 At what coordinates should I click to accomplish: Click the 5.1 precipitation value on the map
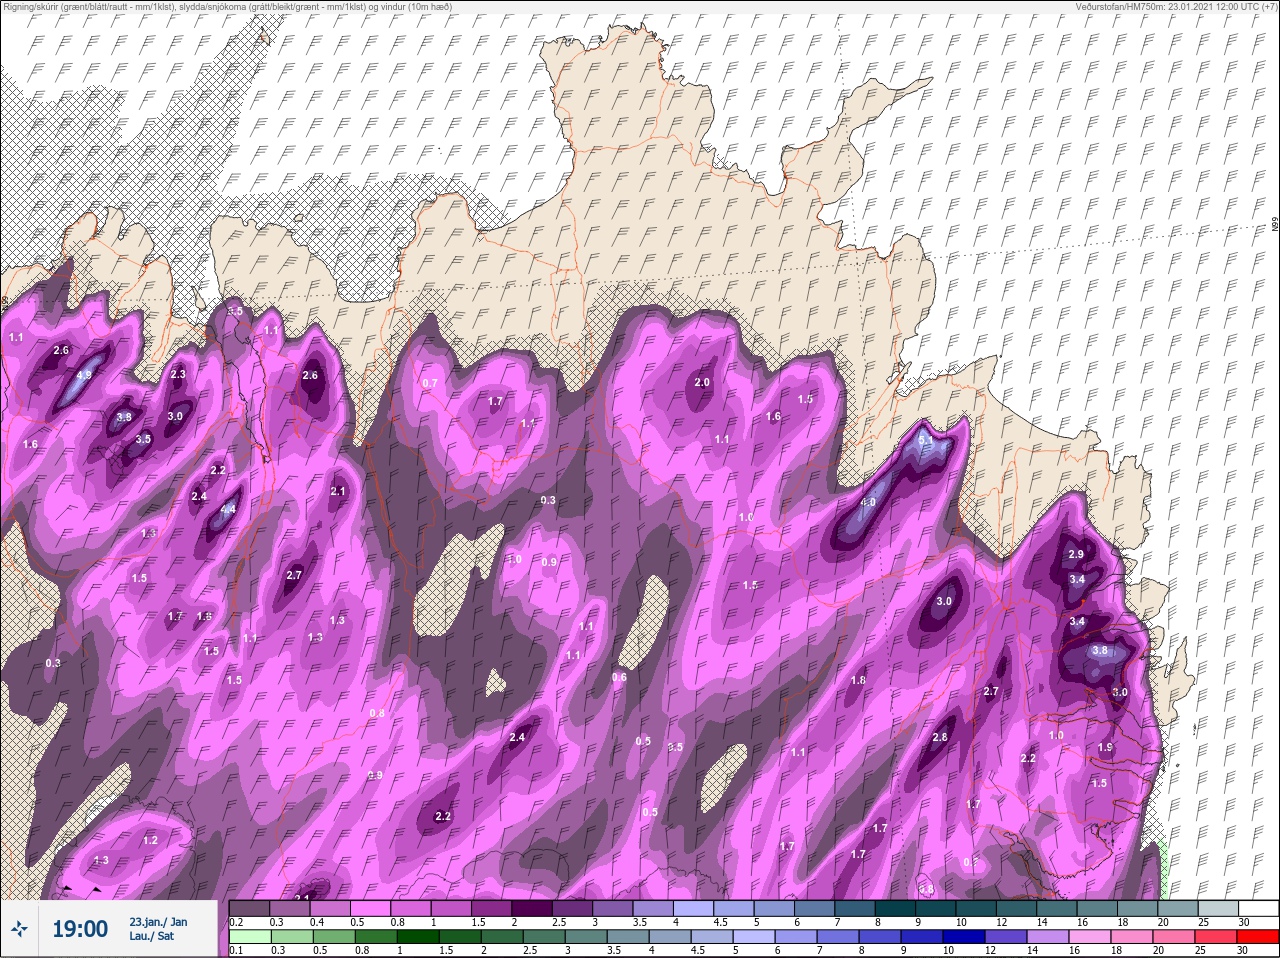(925, 439)
